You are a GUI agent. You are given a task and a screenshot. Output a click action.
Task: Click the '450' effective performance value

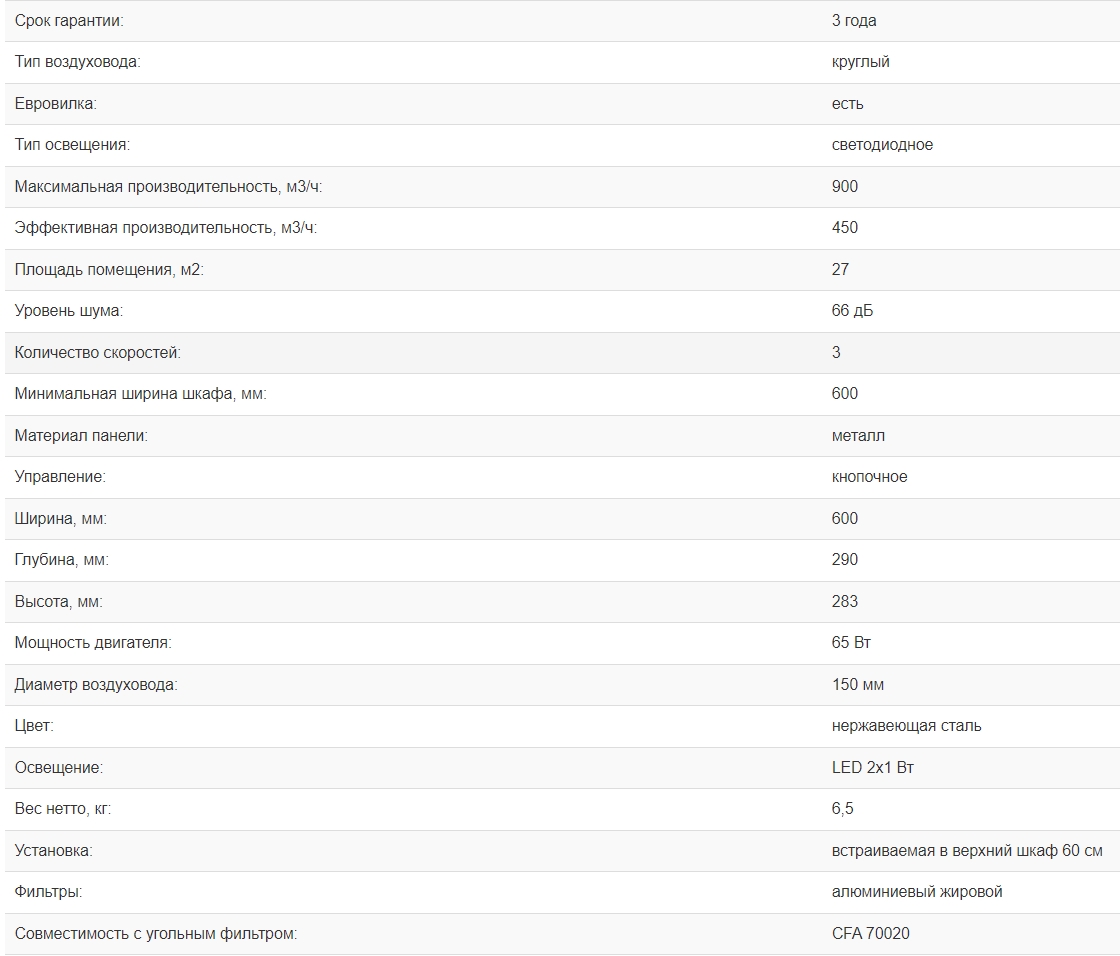pos(844,228)
